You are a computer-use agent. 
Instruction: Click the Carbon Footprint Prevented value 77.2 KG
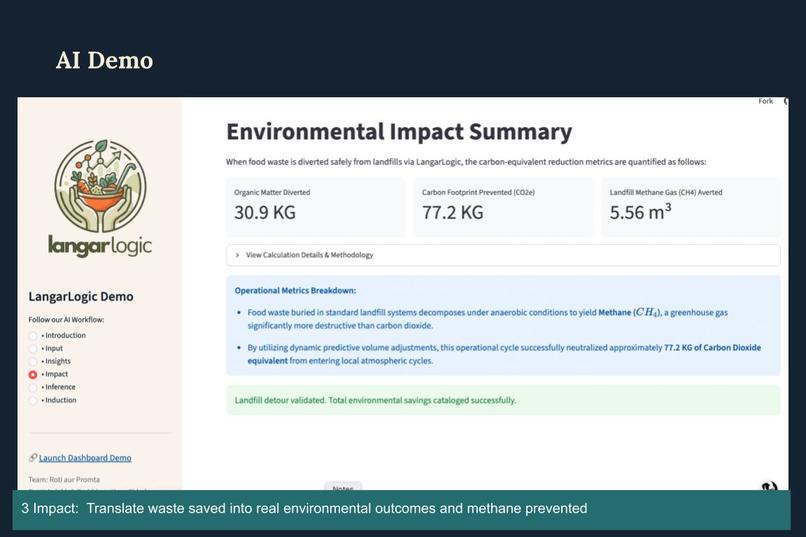[x=452, y=212]
